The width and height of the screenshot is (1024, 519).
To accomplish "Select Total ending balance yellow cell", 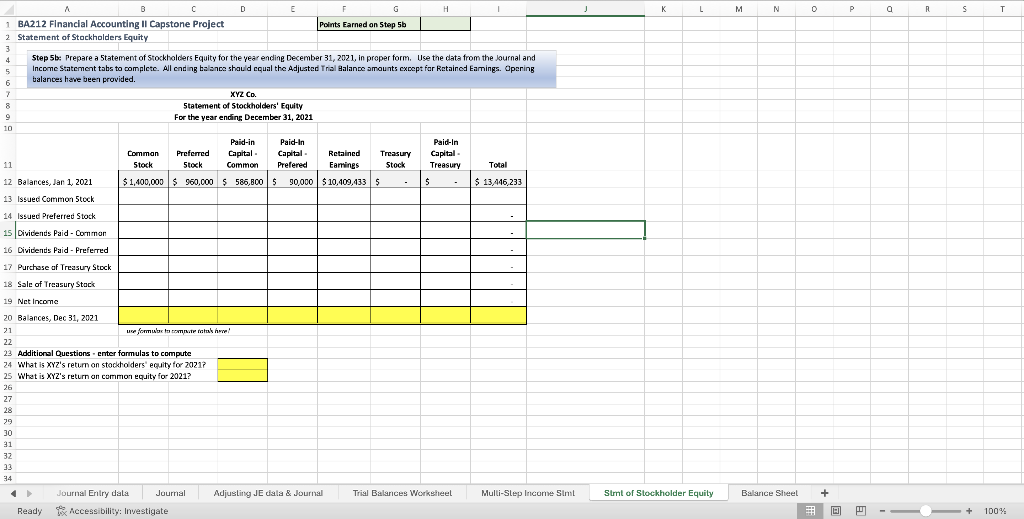I will pos(498,316).
